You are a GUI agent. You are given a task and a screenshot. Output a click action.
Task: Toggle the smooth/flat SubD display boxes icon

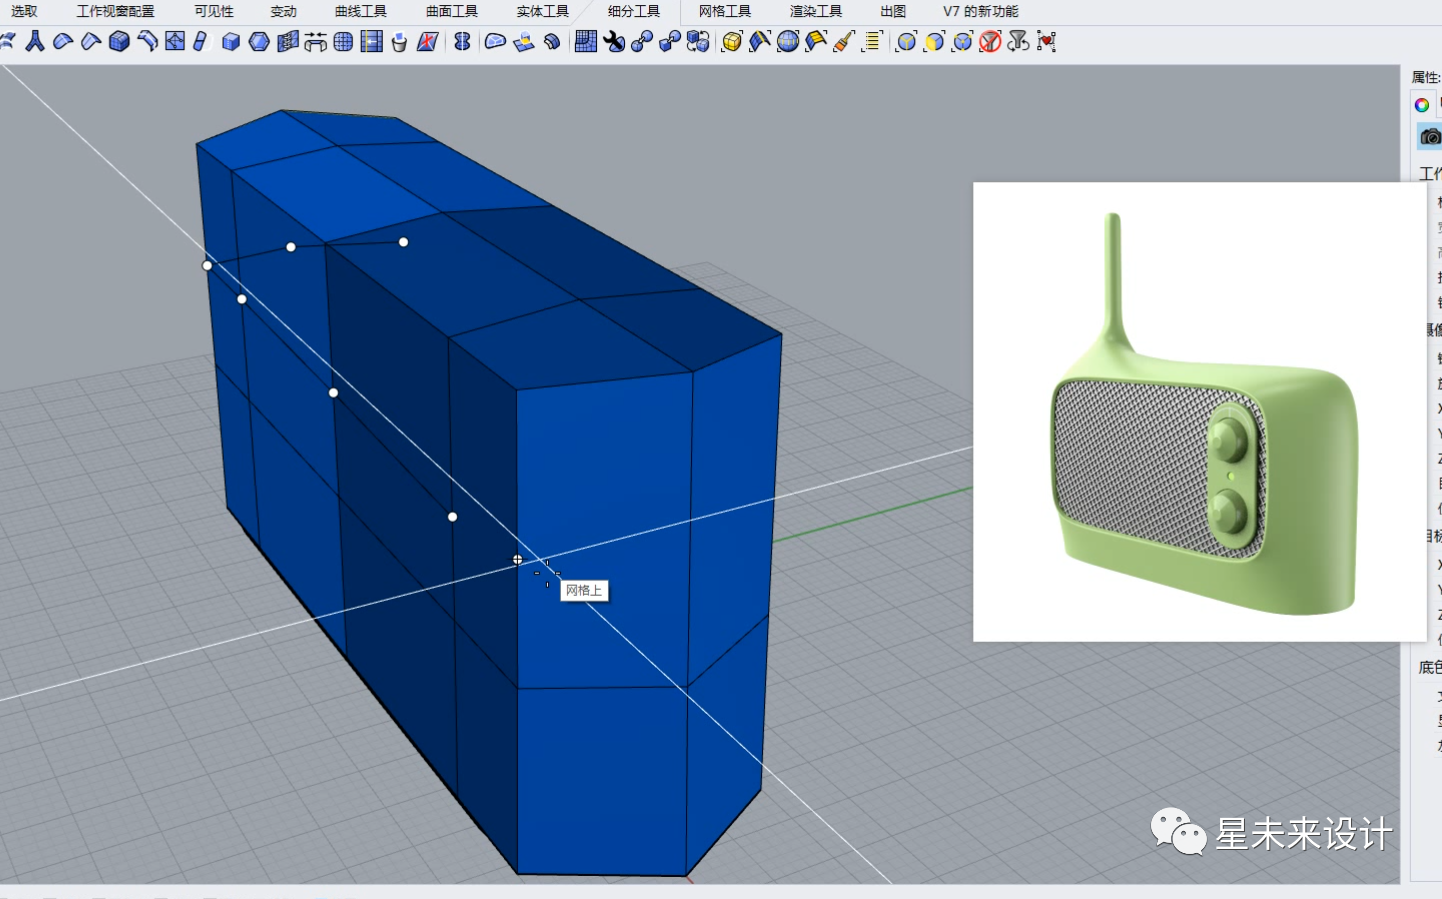pyautogui.click(x=698, y=41)
